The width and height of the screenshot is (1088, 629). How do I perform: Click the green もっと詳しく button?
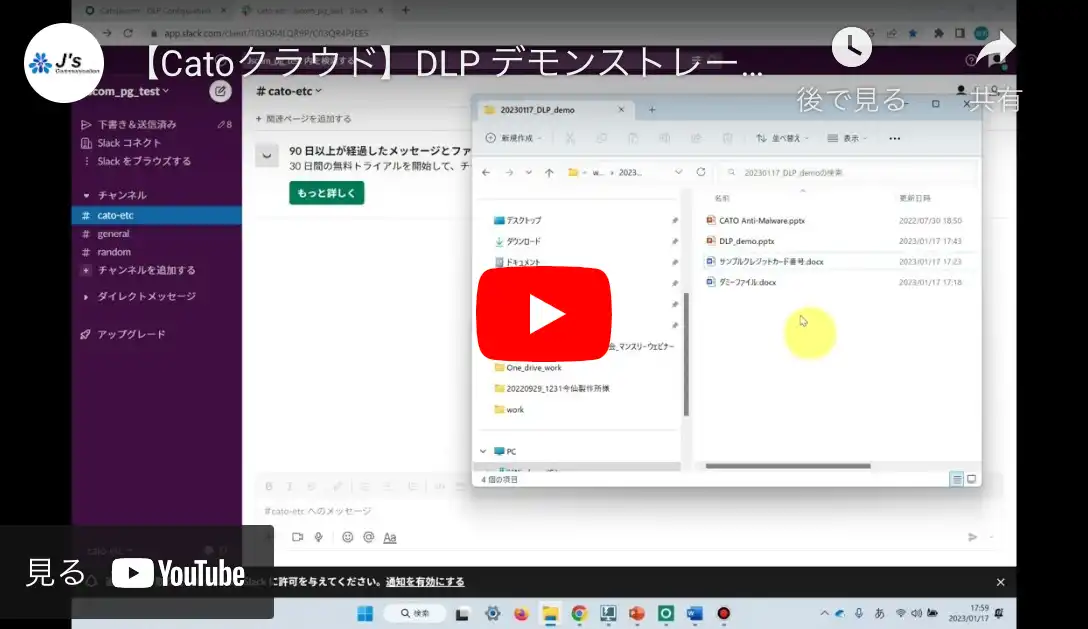pyautogui.click(x=327, y=193)
